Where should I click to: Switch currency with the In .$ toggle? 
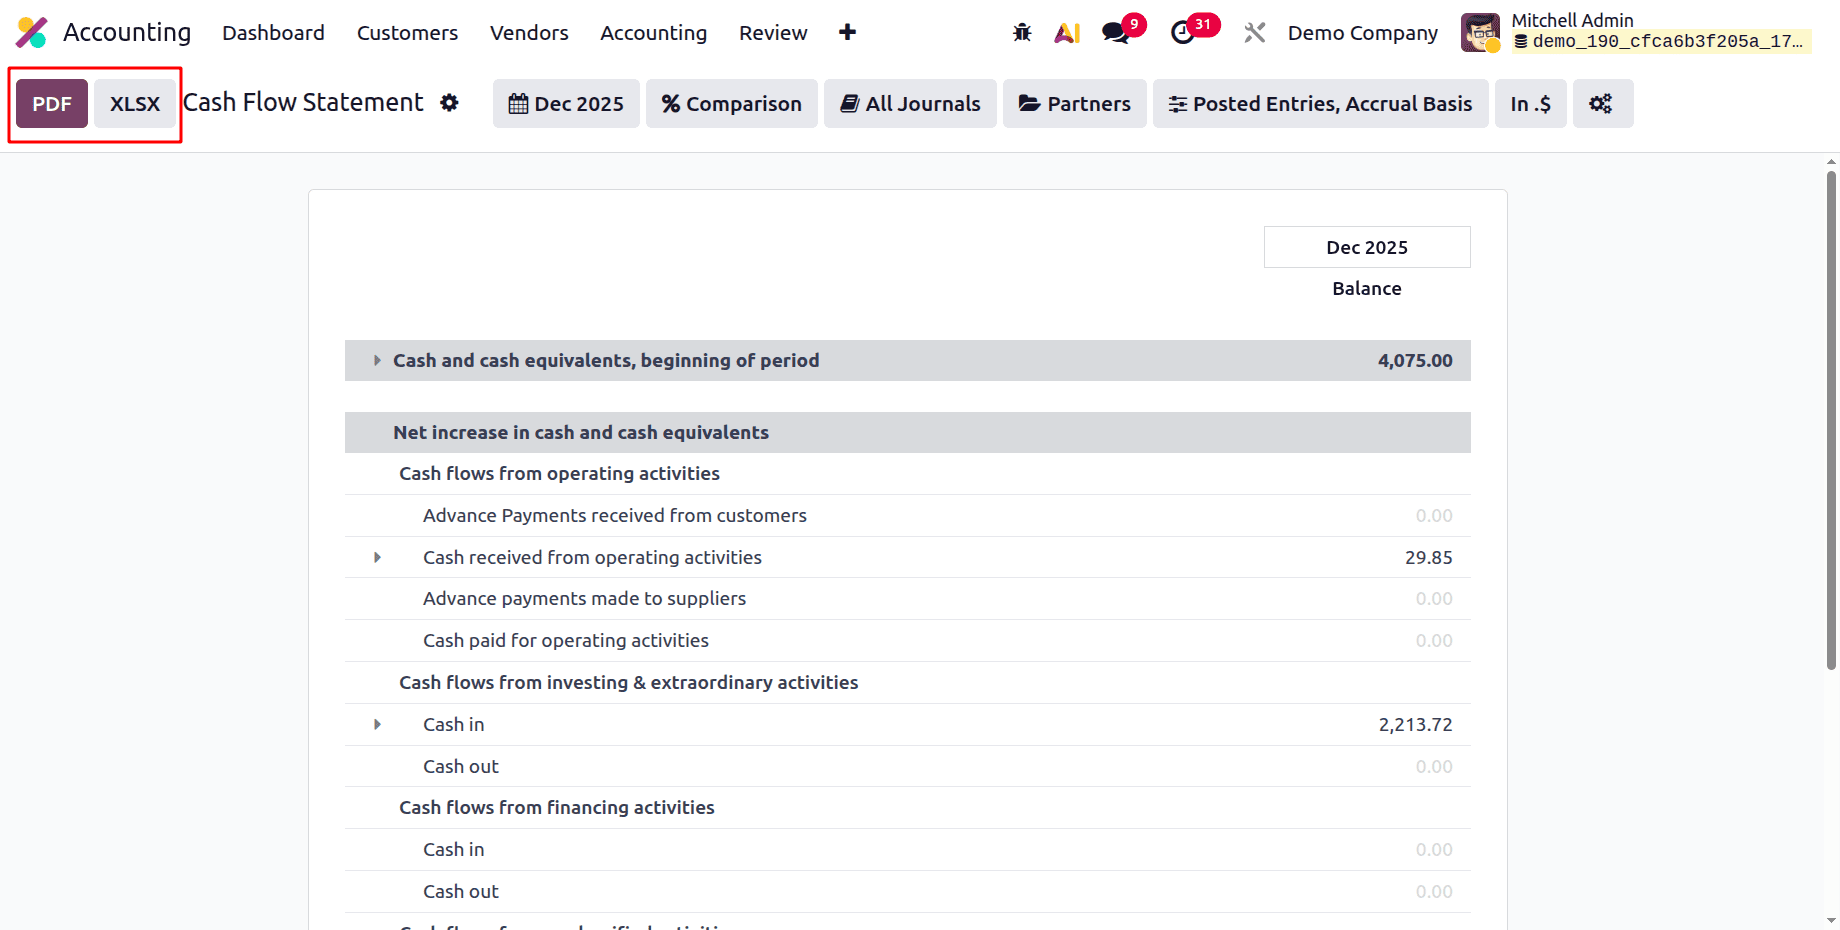pyautogui.click(x=1530, y=103)
